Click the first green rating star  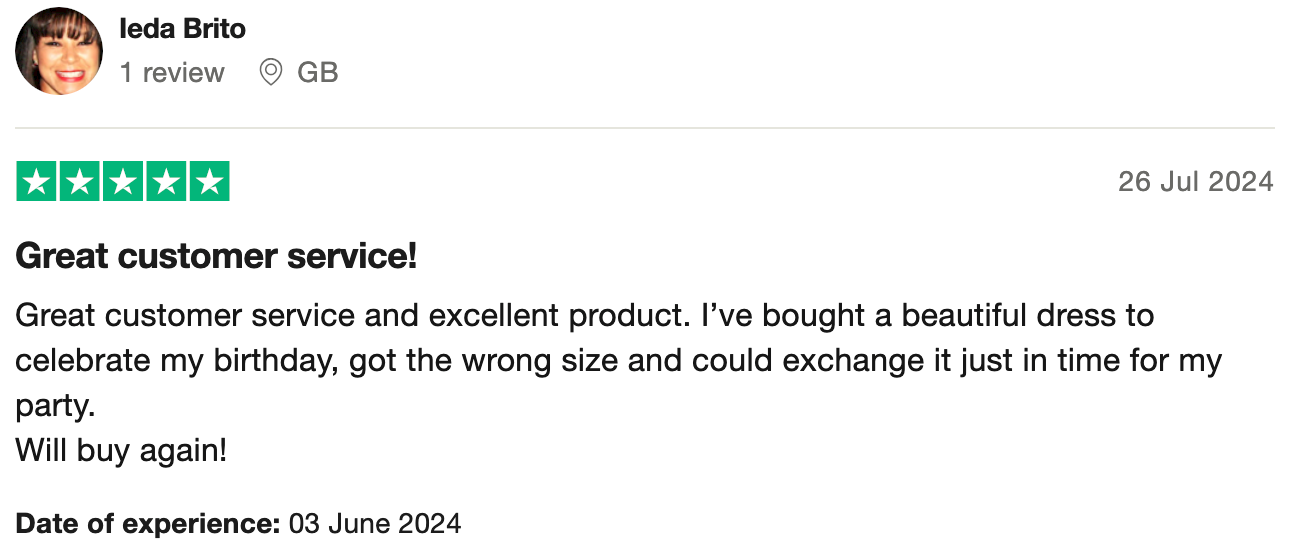coord(37,182)
